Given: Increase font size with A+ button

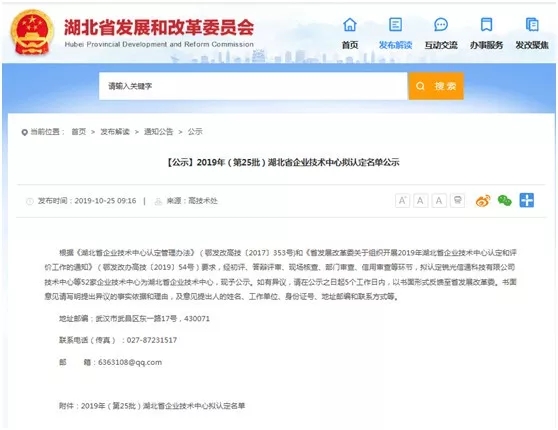Looking at the screenshot, I should tap(402, 201).
